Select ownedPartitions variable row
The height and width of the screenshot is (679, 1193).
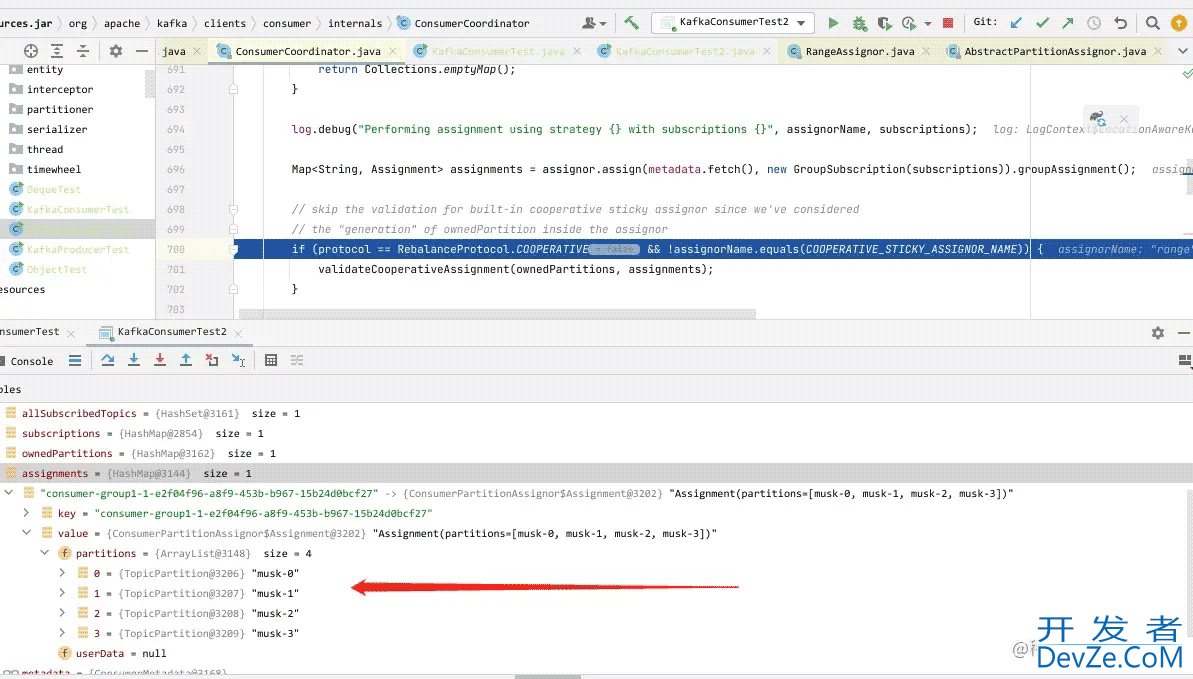pos(596,453)
